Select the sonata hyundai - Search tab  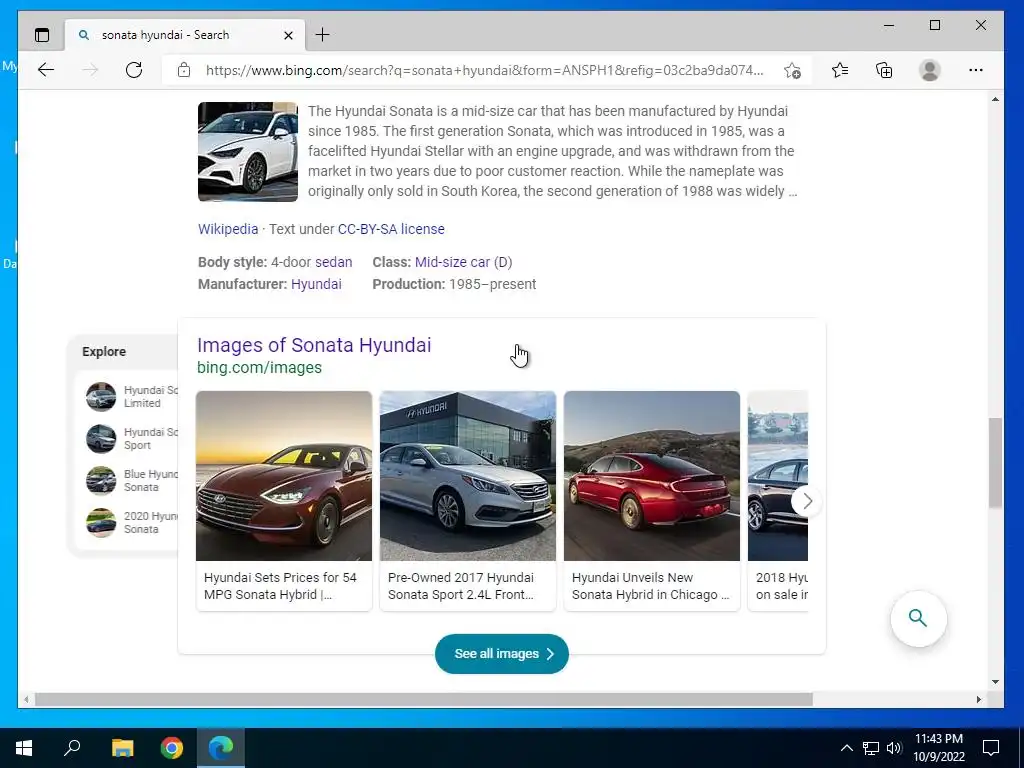(185, 35)
